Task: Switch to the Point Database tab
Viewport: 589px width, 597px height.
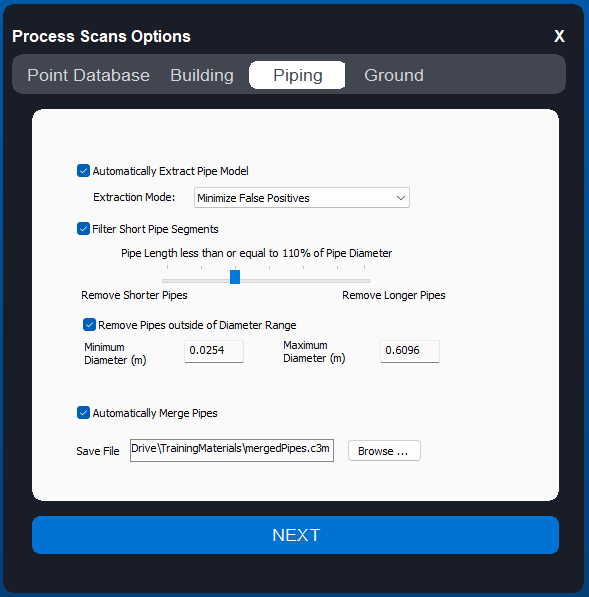Action: [x=88, y=75]
